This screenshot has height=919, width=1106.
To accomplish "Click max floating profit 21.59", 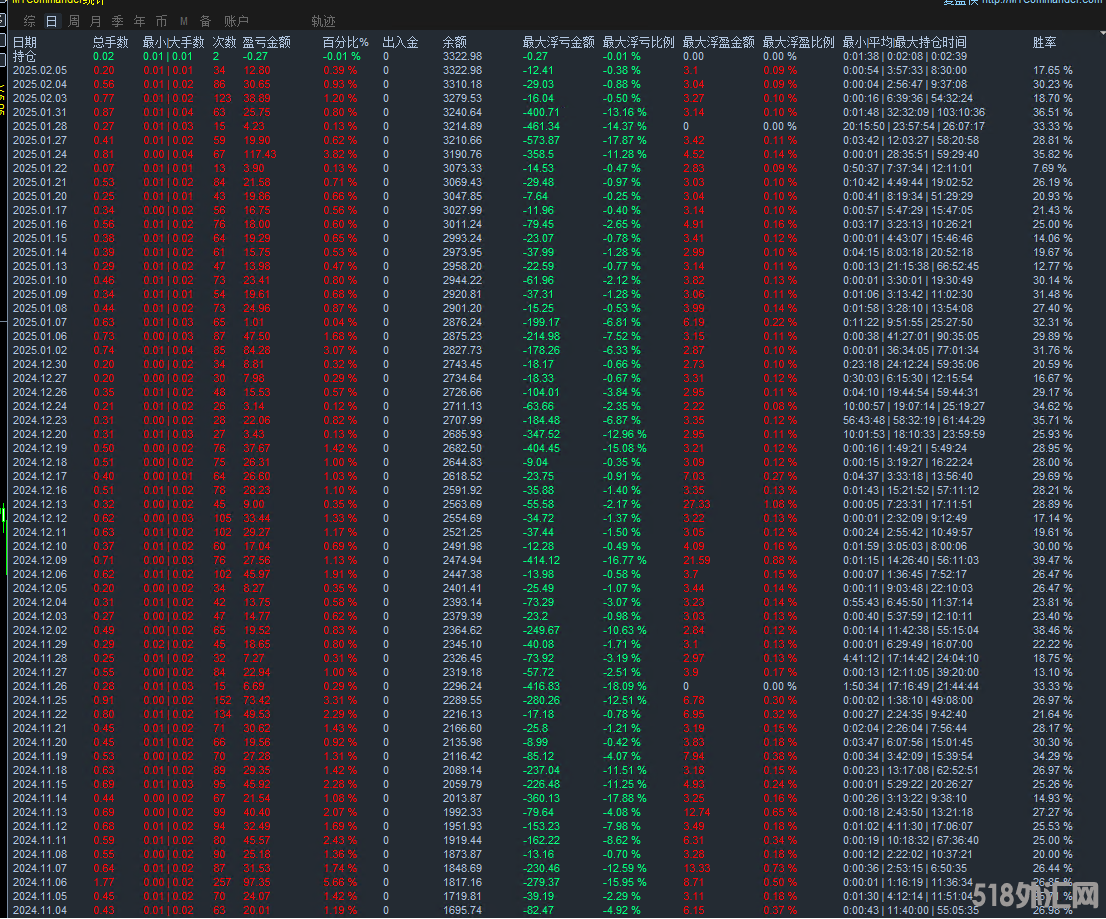I will [697, 560].
